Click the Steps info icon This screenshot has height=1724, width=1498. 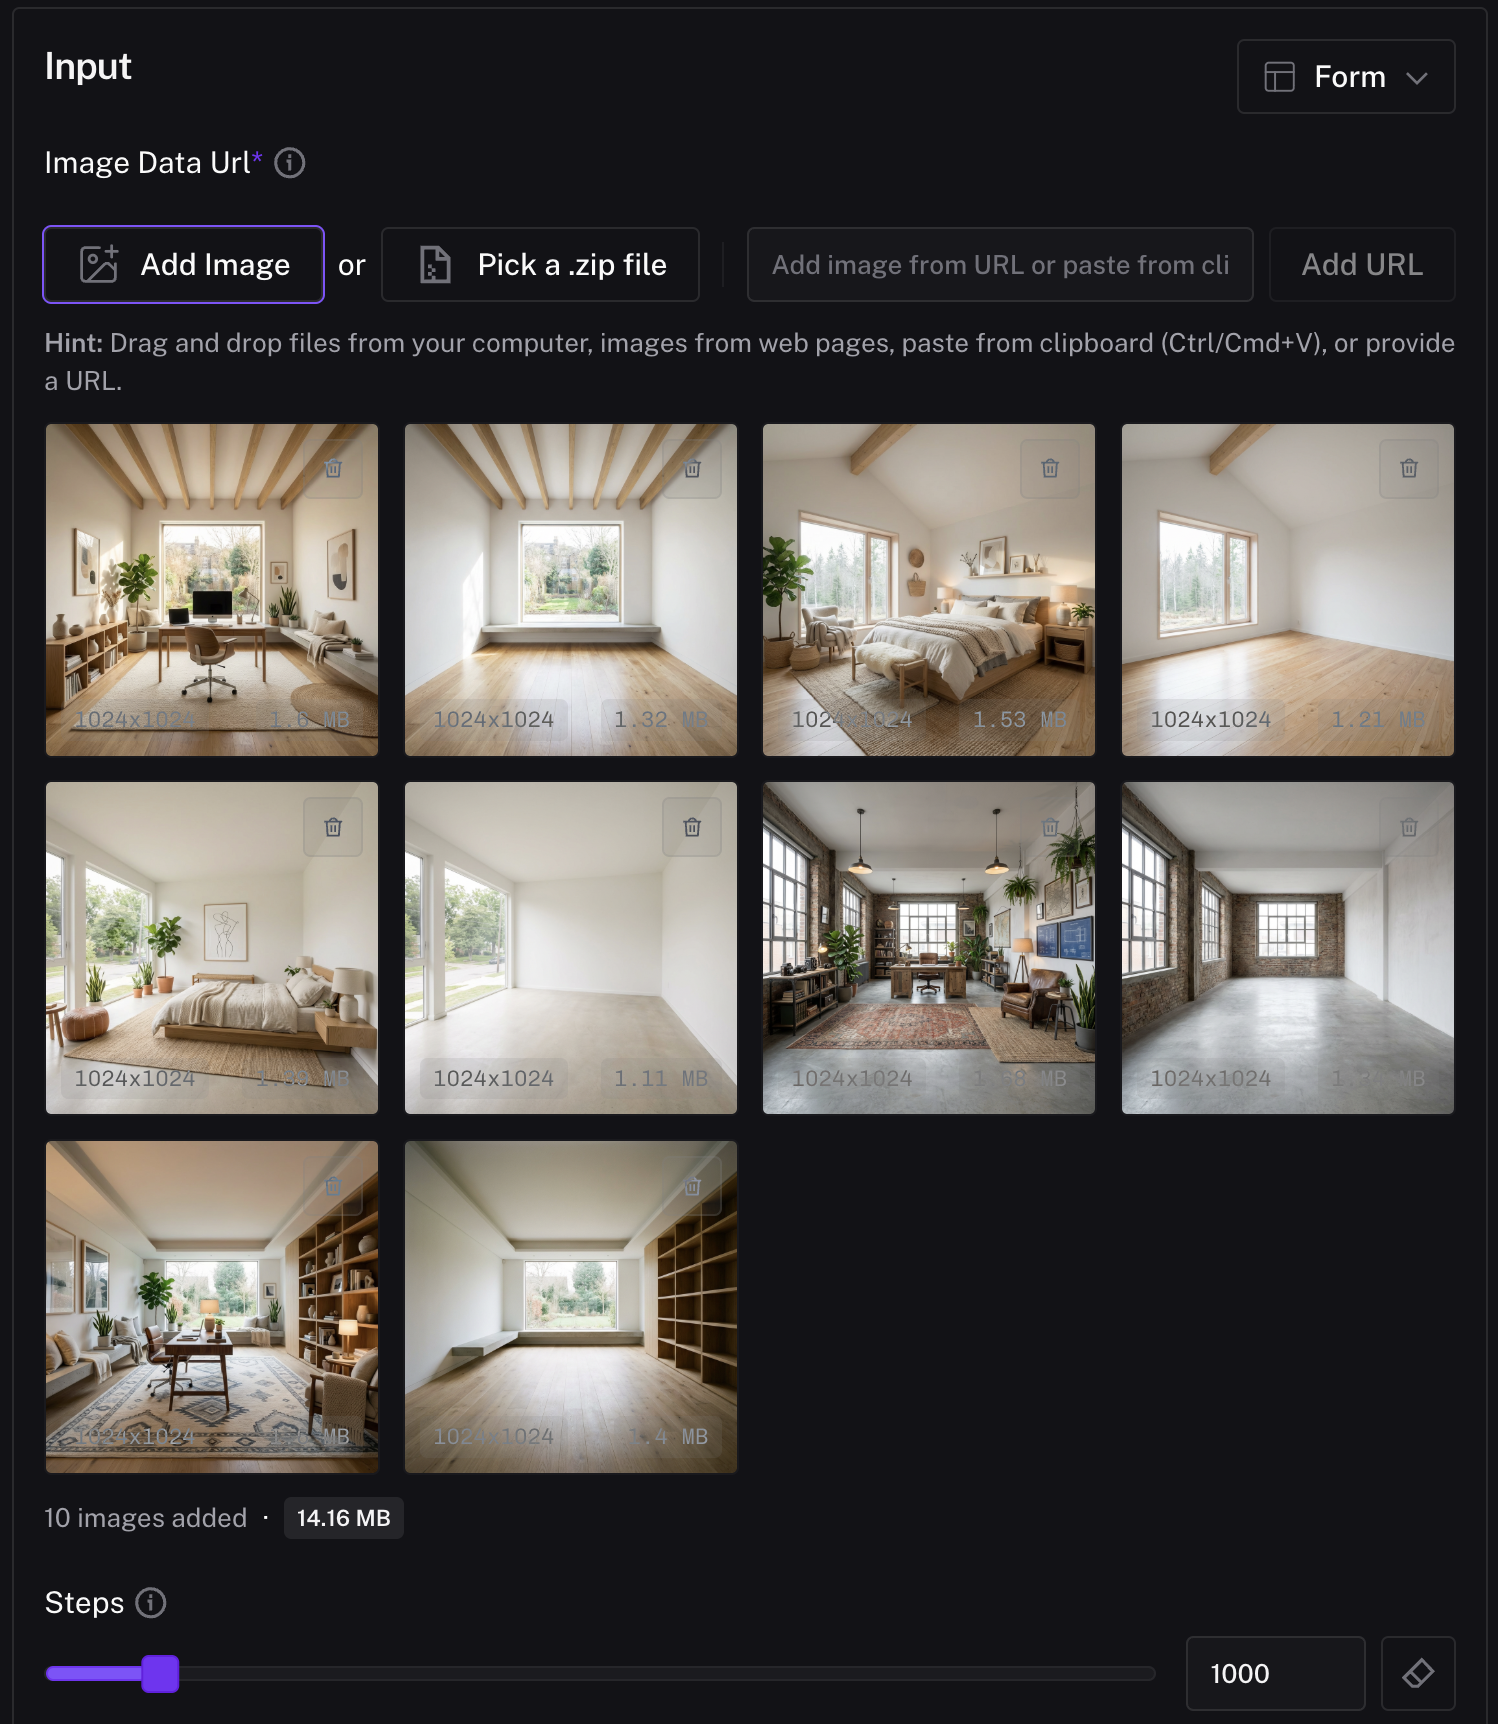151,1603
